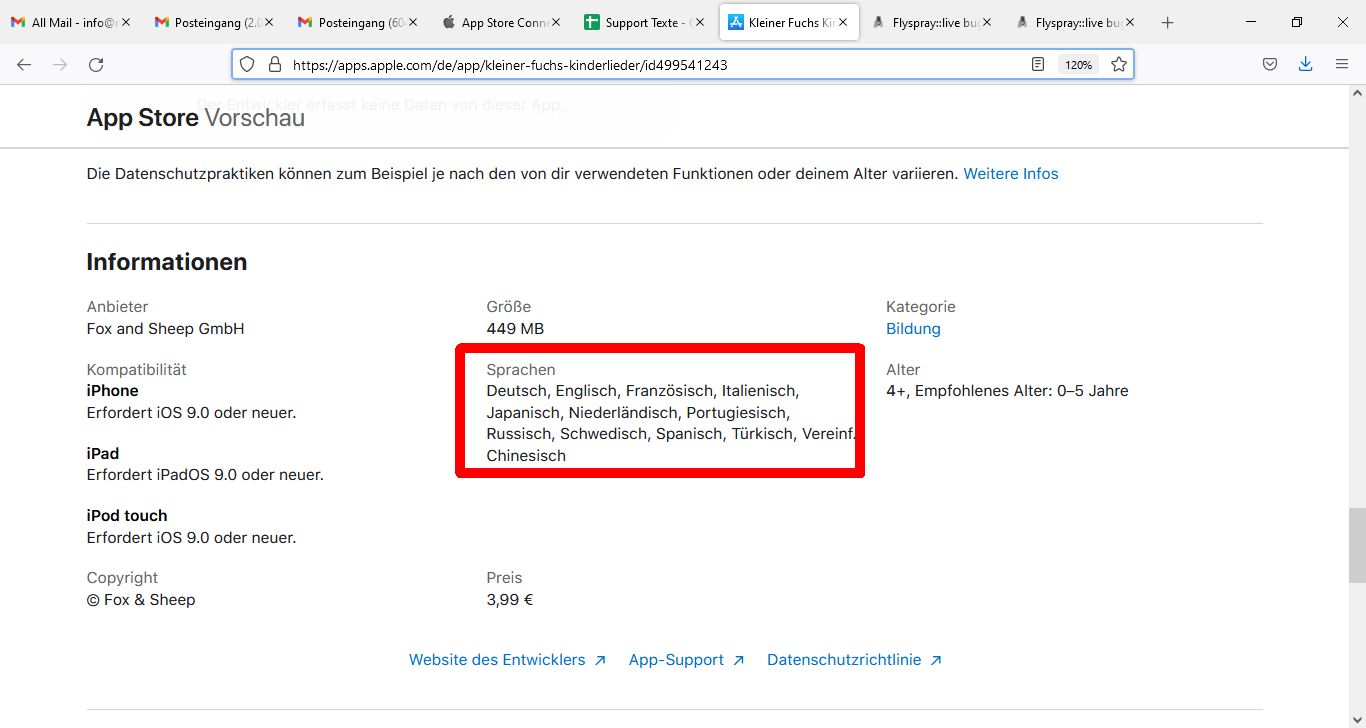Reload the current page
This screenshot has height=728, width=1366.
[96, 64]
